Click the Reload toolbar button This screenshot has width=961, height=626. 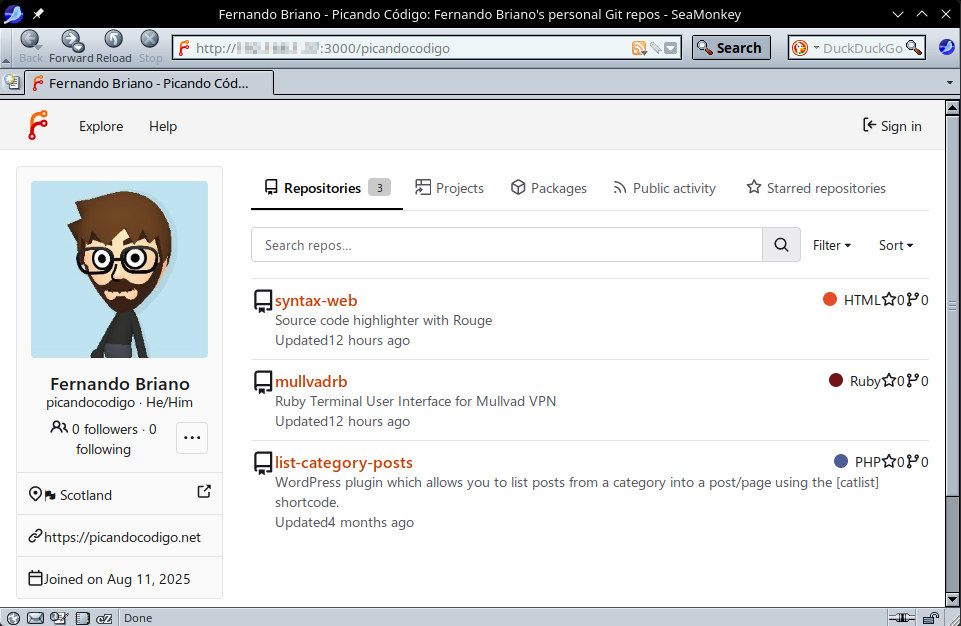113,45
